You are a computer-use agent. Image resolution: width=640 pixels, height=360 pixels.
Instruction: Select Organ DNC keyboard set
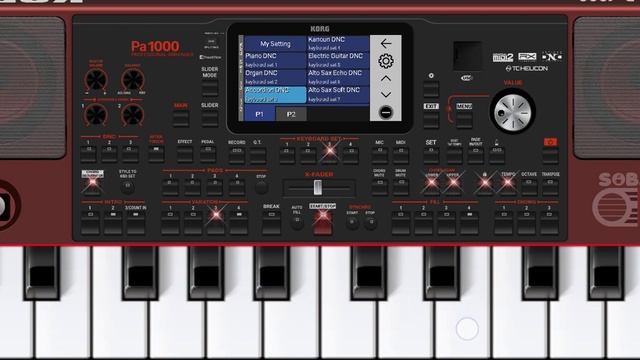click(x=275, y=77)
